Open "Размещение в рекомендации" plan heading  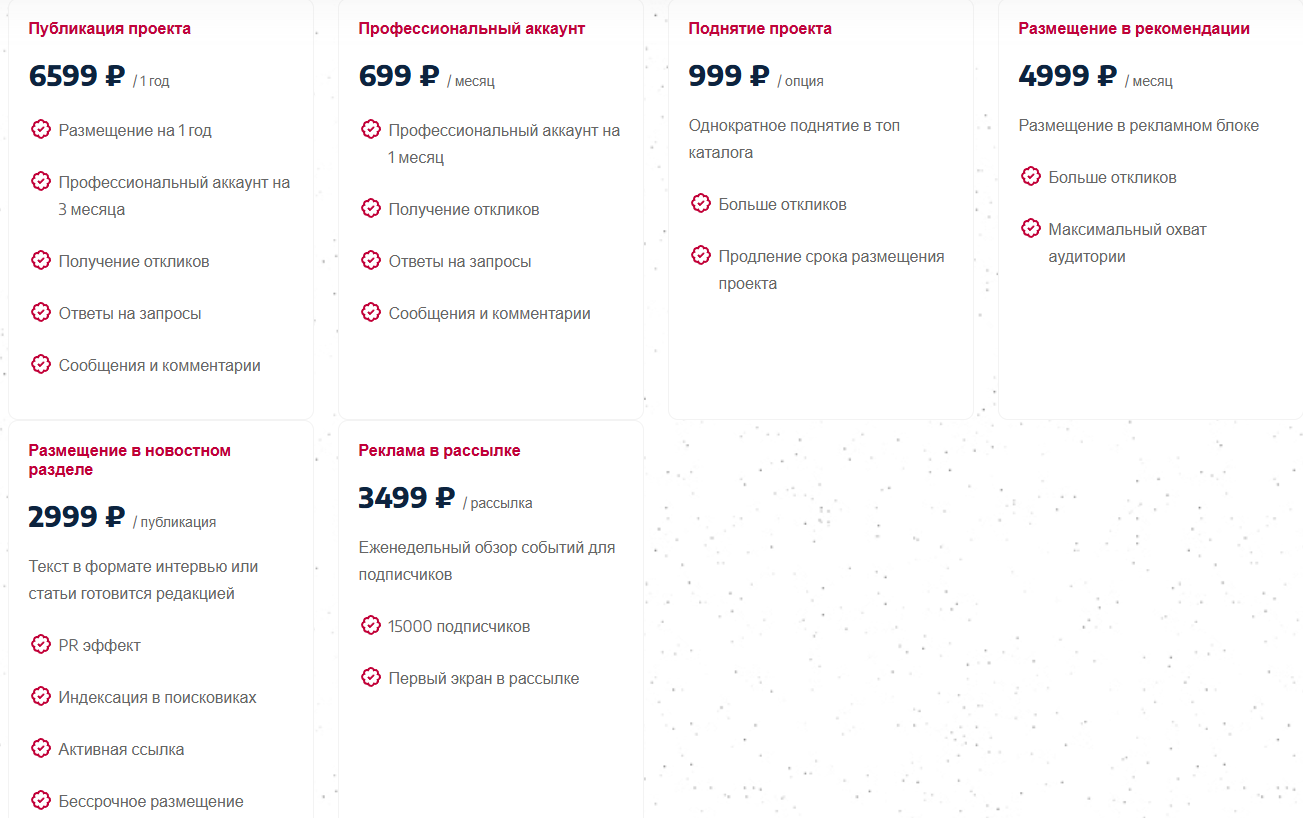pyautogui.click(x=1133, y=29)
